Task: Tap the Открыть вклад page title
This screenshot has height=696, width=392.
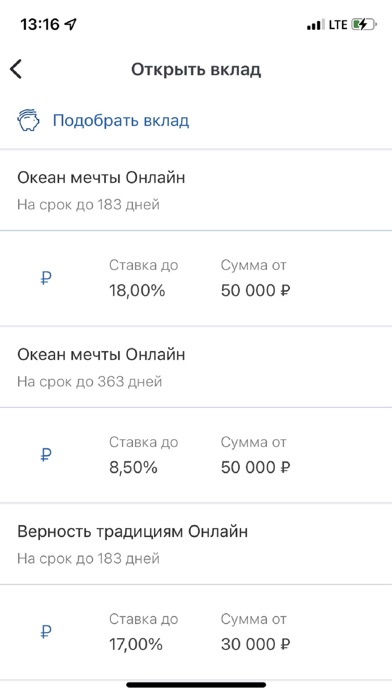Action: 196,70
